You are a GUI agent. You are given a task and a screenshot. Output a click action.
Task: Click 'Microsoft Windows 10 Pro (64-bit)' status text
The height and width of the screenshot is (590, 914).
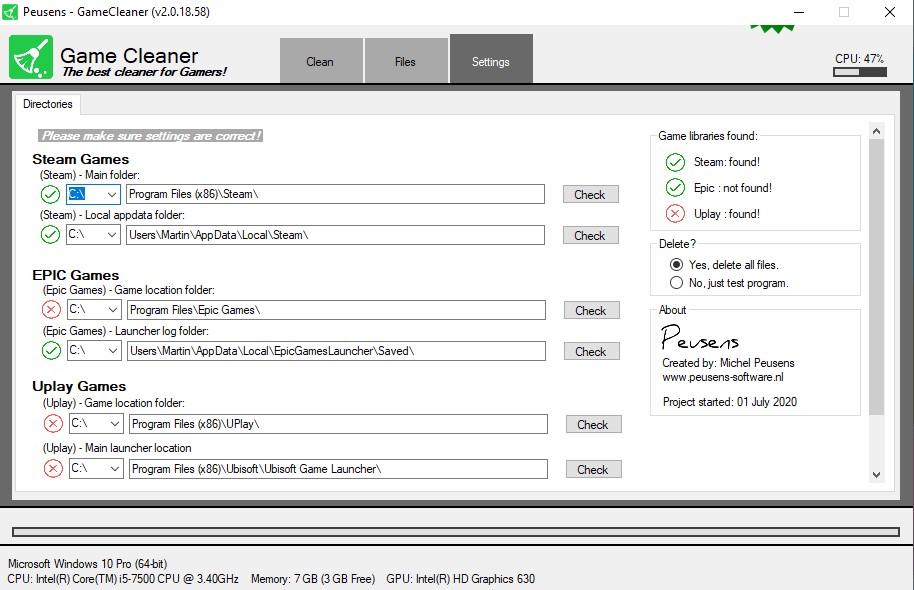87,564
